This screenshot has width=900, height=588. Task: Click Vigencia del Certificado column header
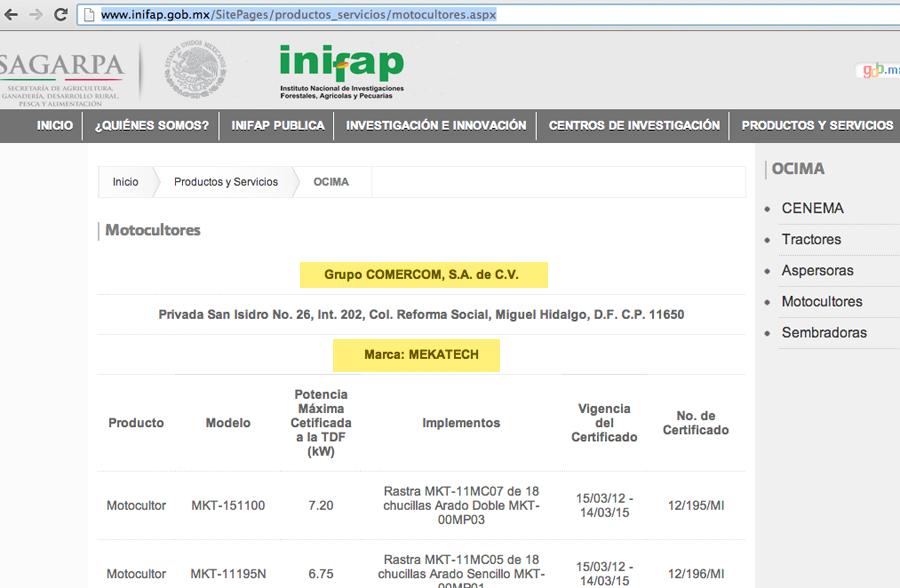pos(604,423)
